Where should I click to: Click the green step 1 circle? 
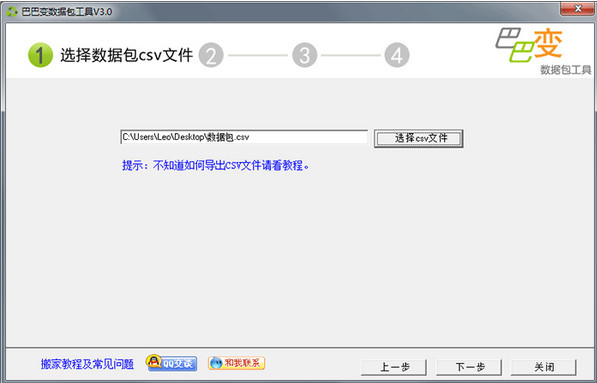pos(40,55)
